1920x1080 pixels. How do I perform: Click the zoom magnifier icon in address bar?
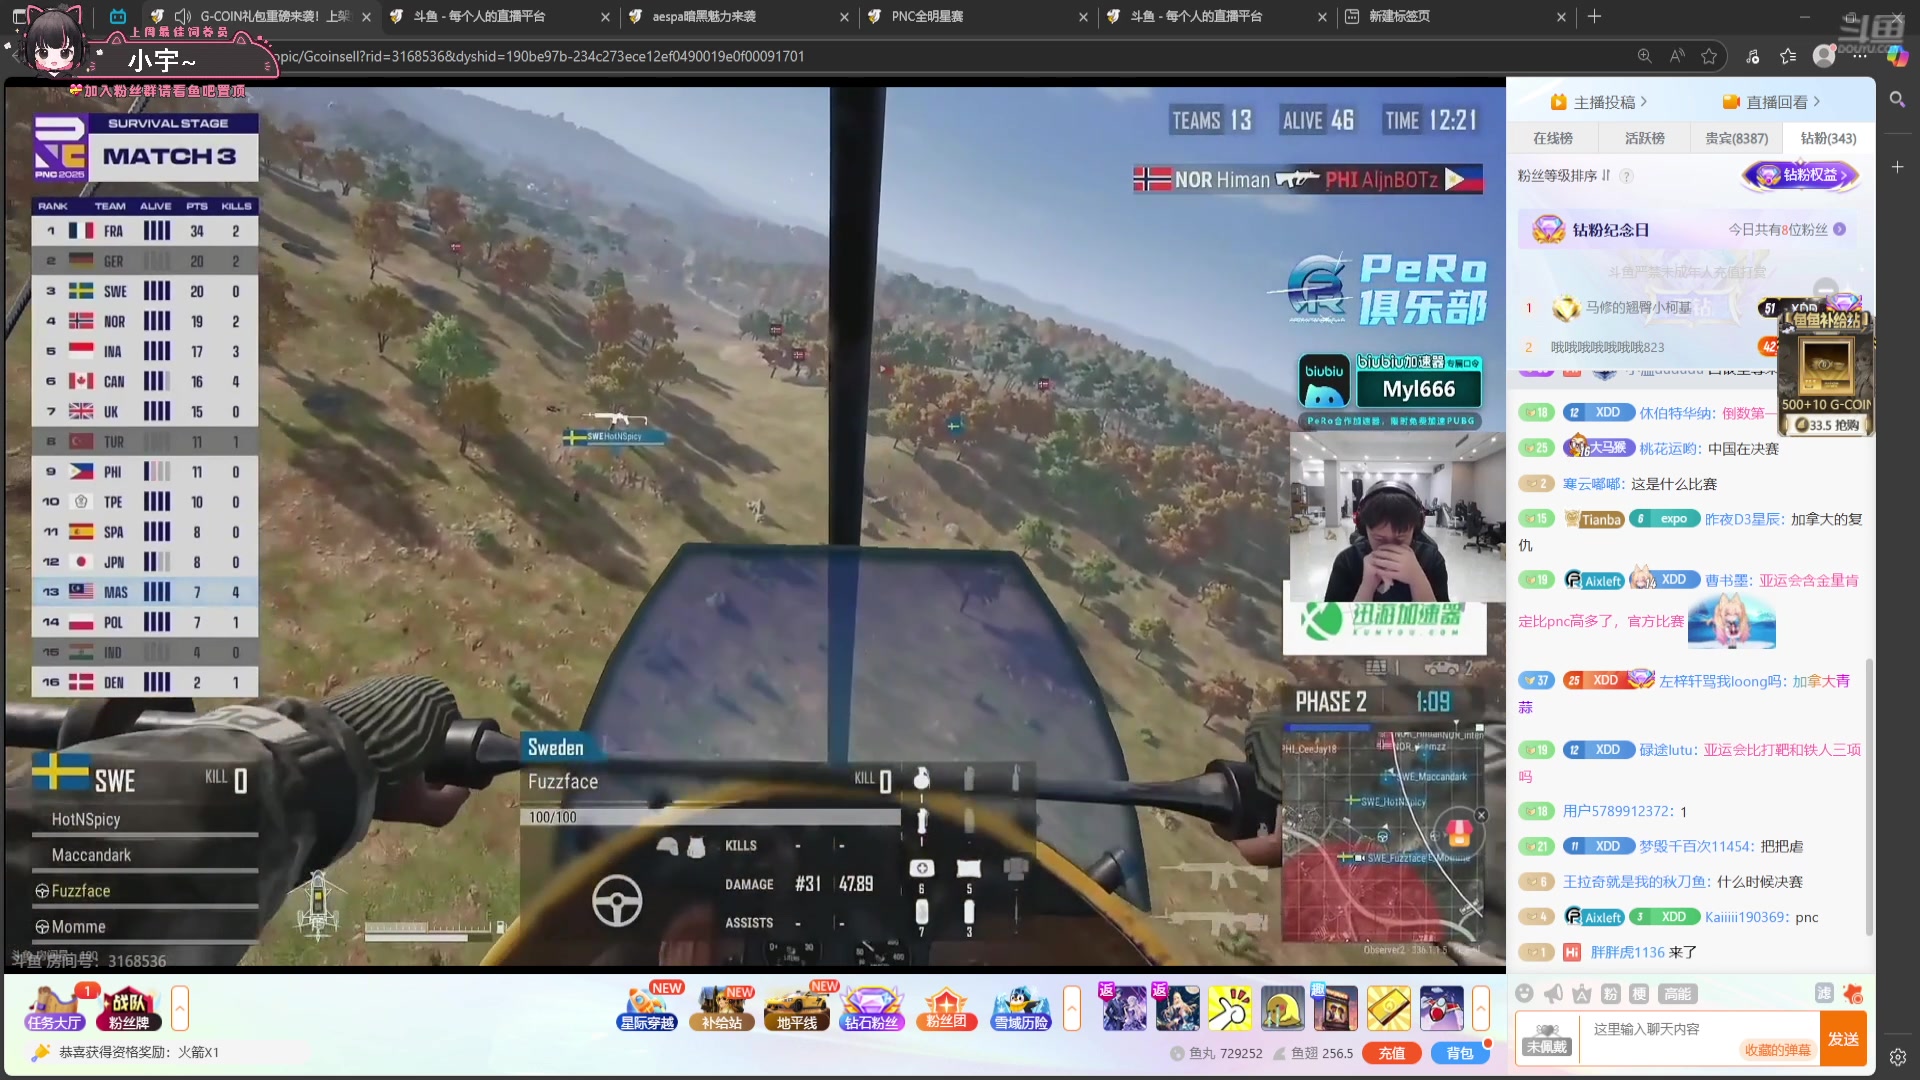point(1644,56)
